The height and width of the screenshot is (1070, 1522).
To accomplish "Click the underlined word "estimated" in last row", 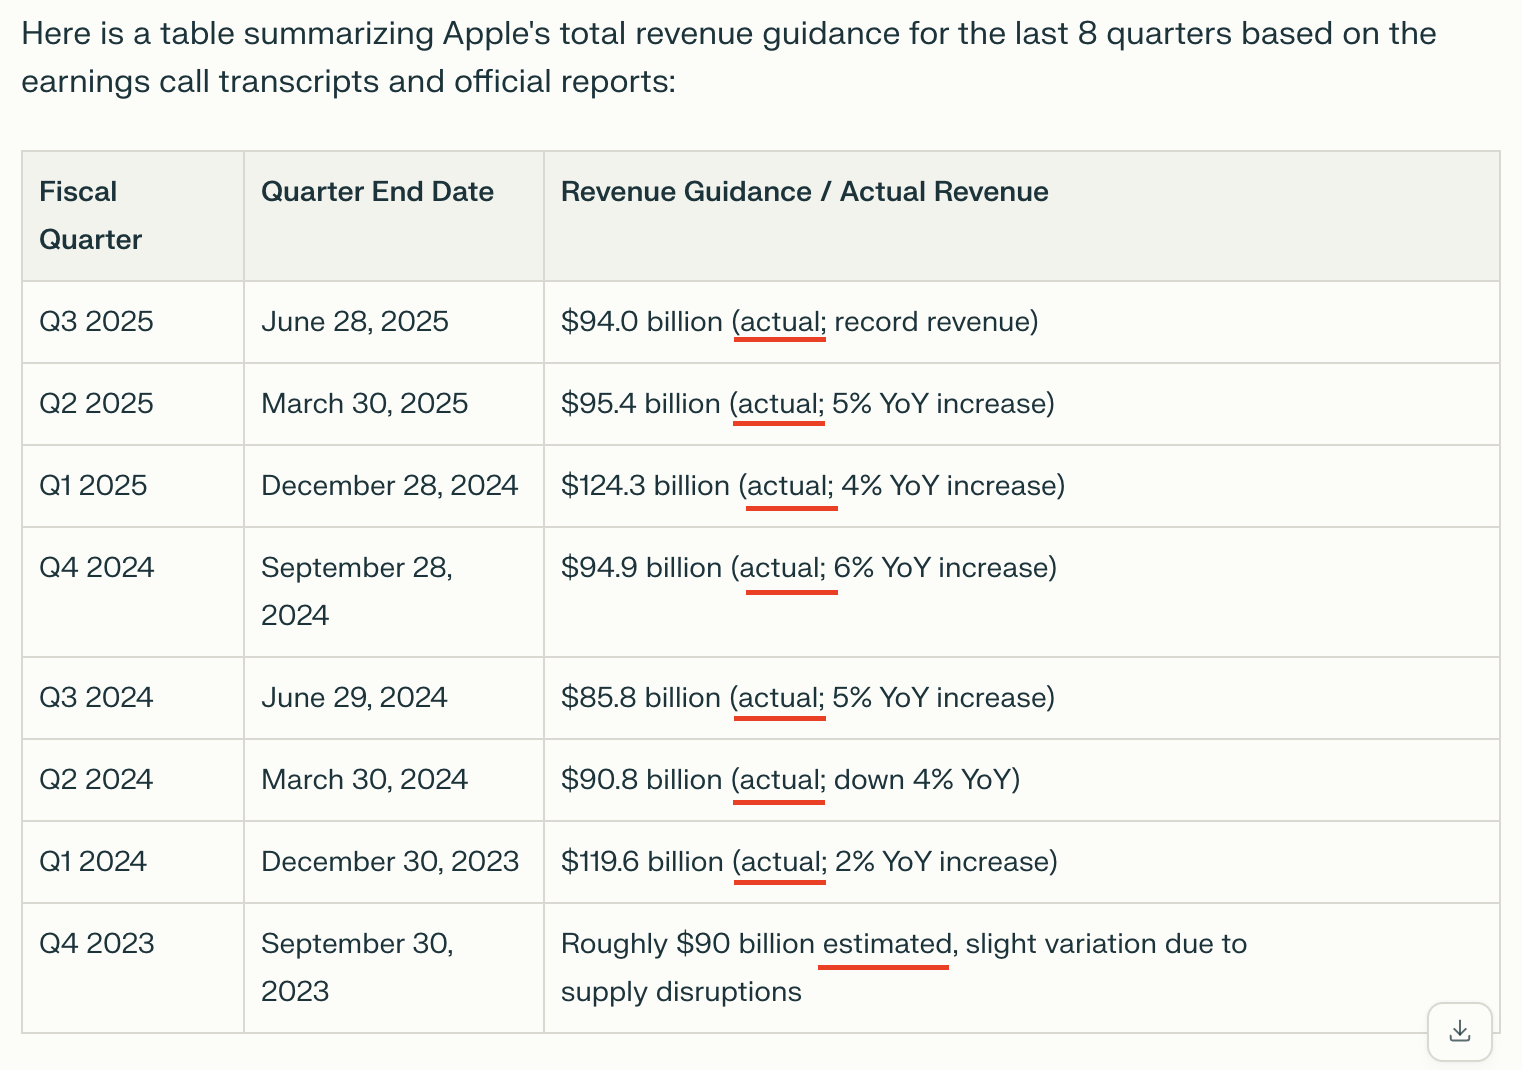I will [x=886, y=944].
